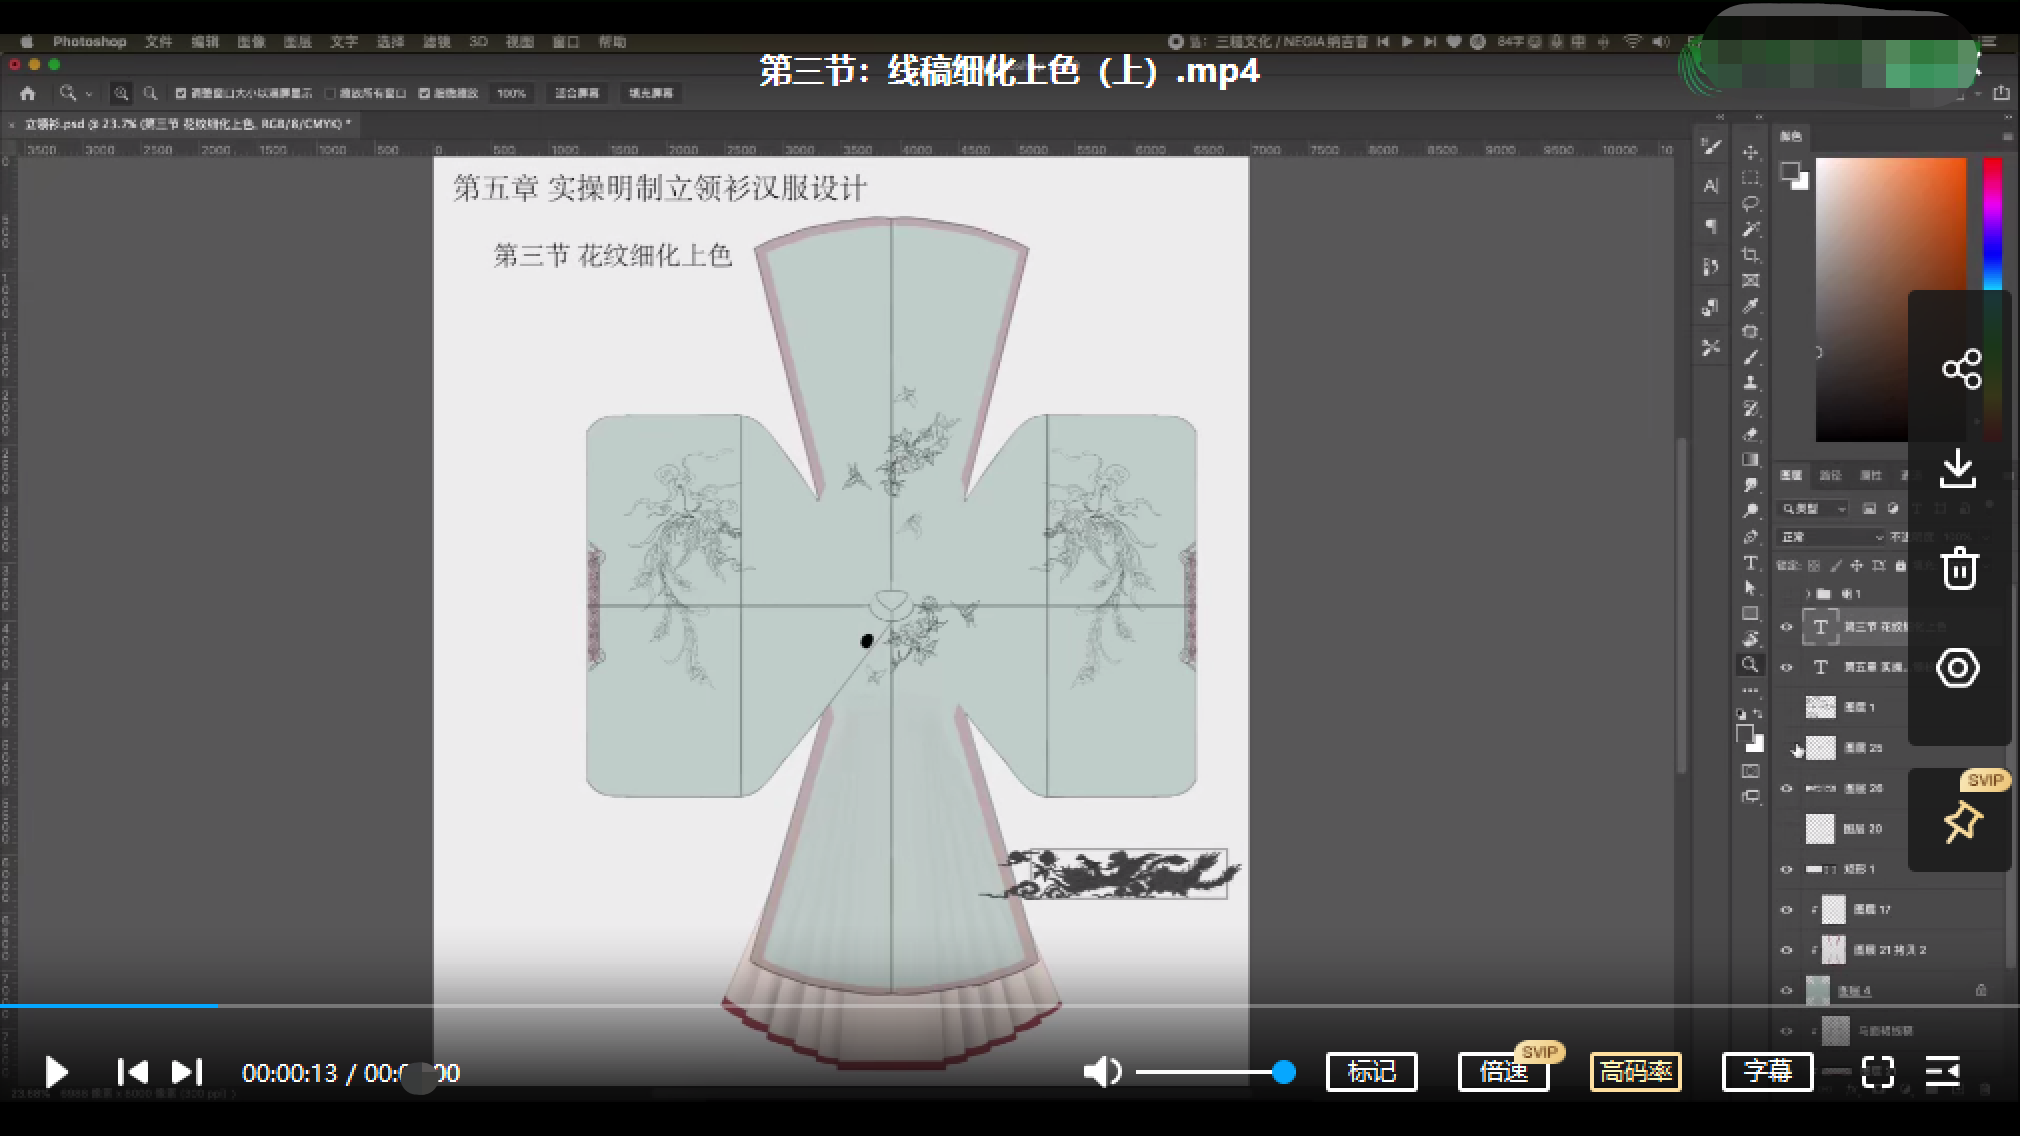Viewport: 2020px width, 1136px height.
Task: Select the Crop tool
Action: [1750, 255]
